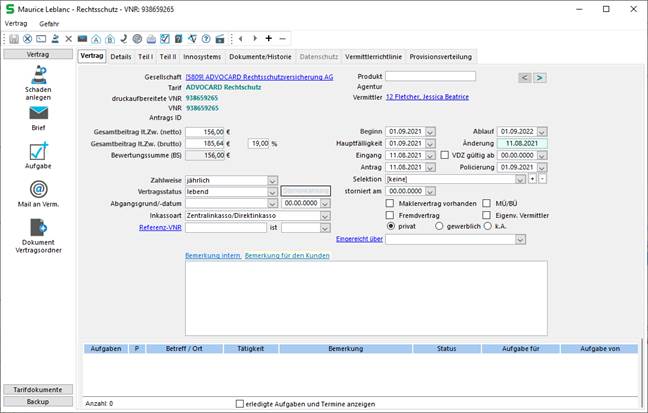Enable the Maklervertrag vorhanden checkbox
The image size is (648, 413).
coord(390,203)
